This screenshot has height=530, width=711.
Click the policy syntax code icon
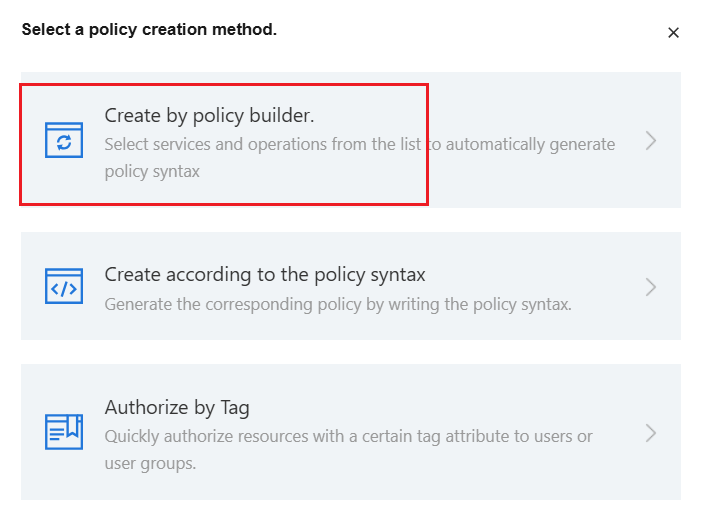click(64, 287)
